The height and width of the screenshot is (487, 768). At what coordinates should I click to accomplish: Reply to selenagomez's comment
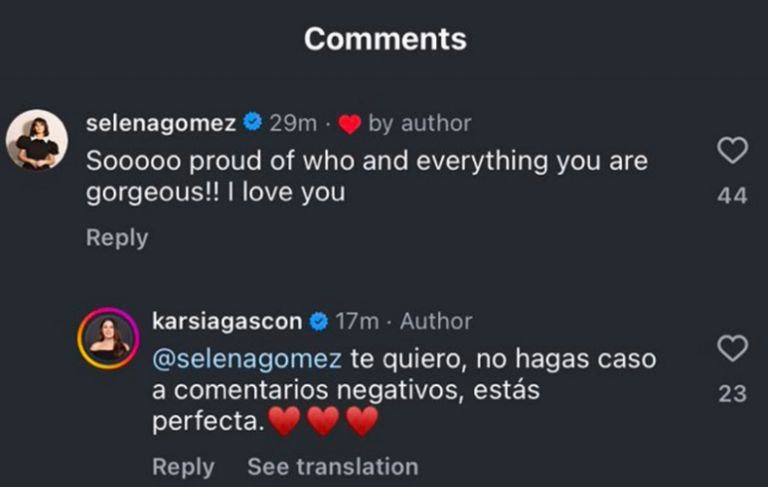click(x=116, y=238)
